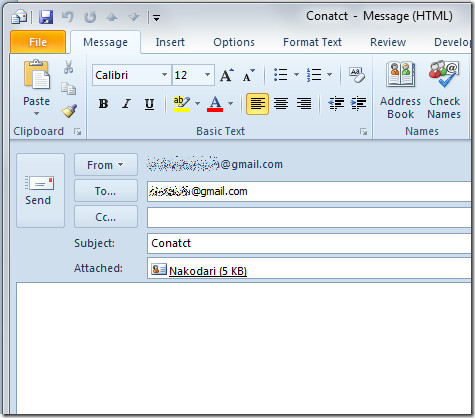The image size is (475, 418).
Task: Open Customize Quick Access Toolbar dropdown
Action: pyautogui.click(x=156, y=17)
